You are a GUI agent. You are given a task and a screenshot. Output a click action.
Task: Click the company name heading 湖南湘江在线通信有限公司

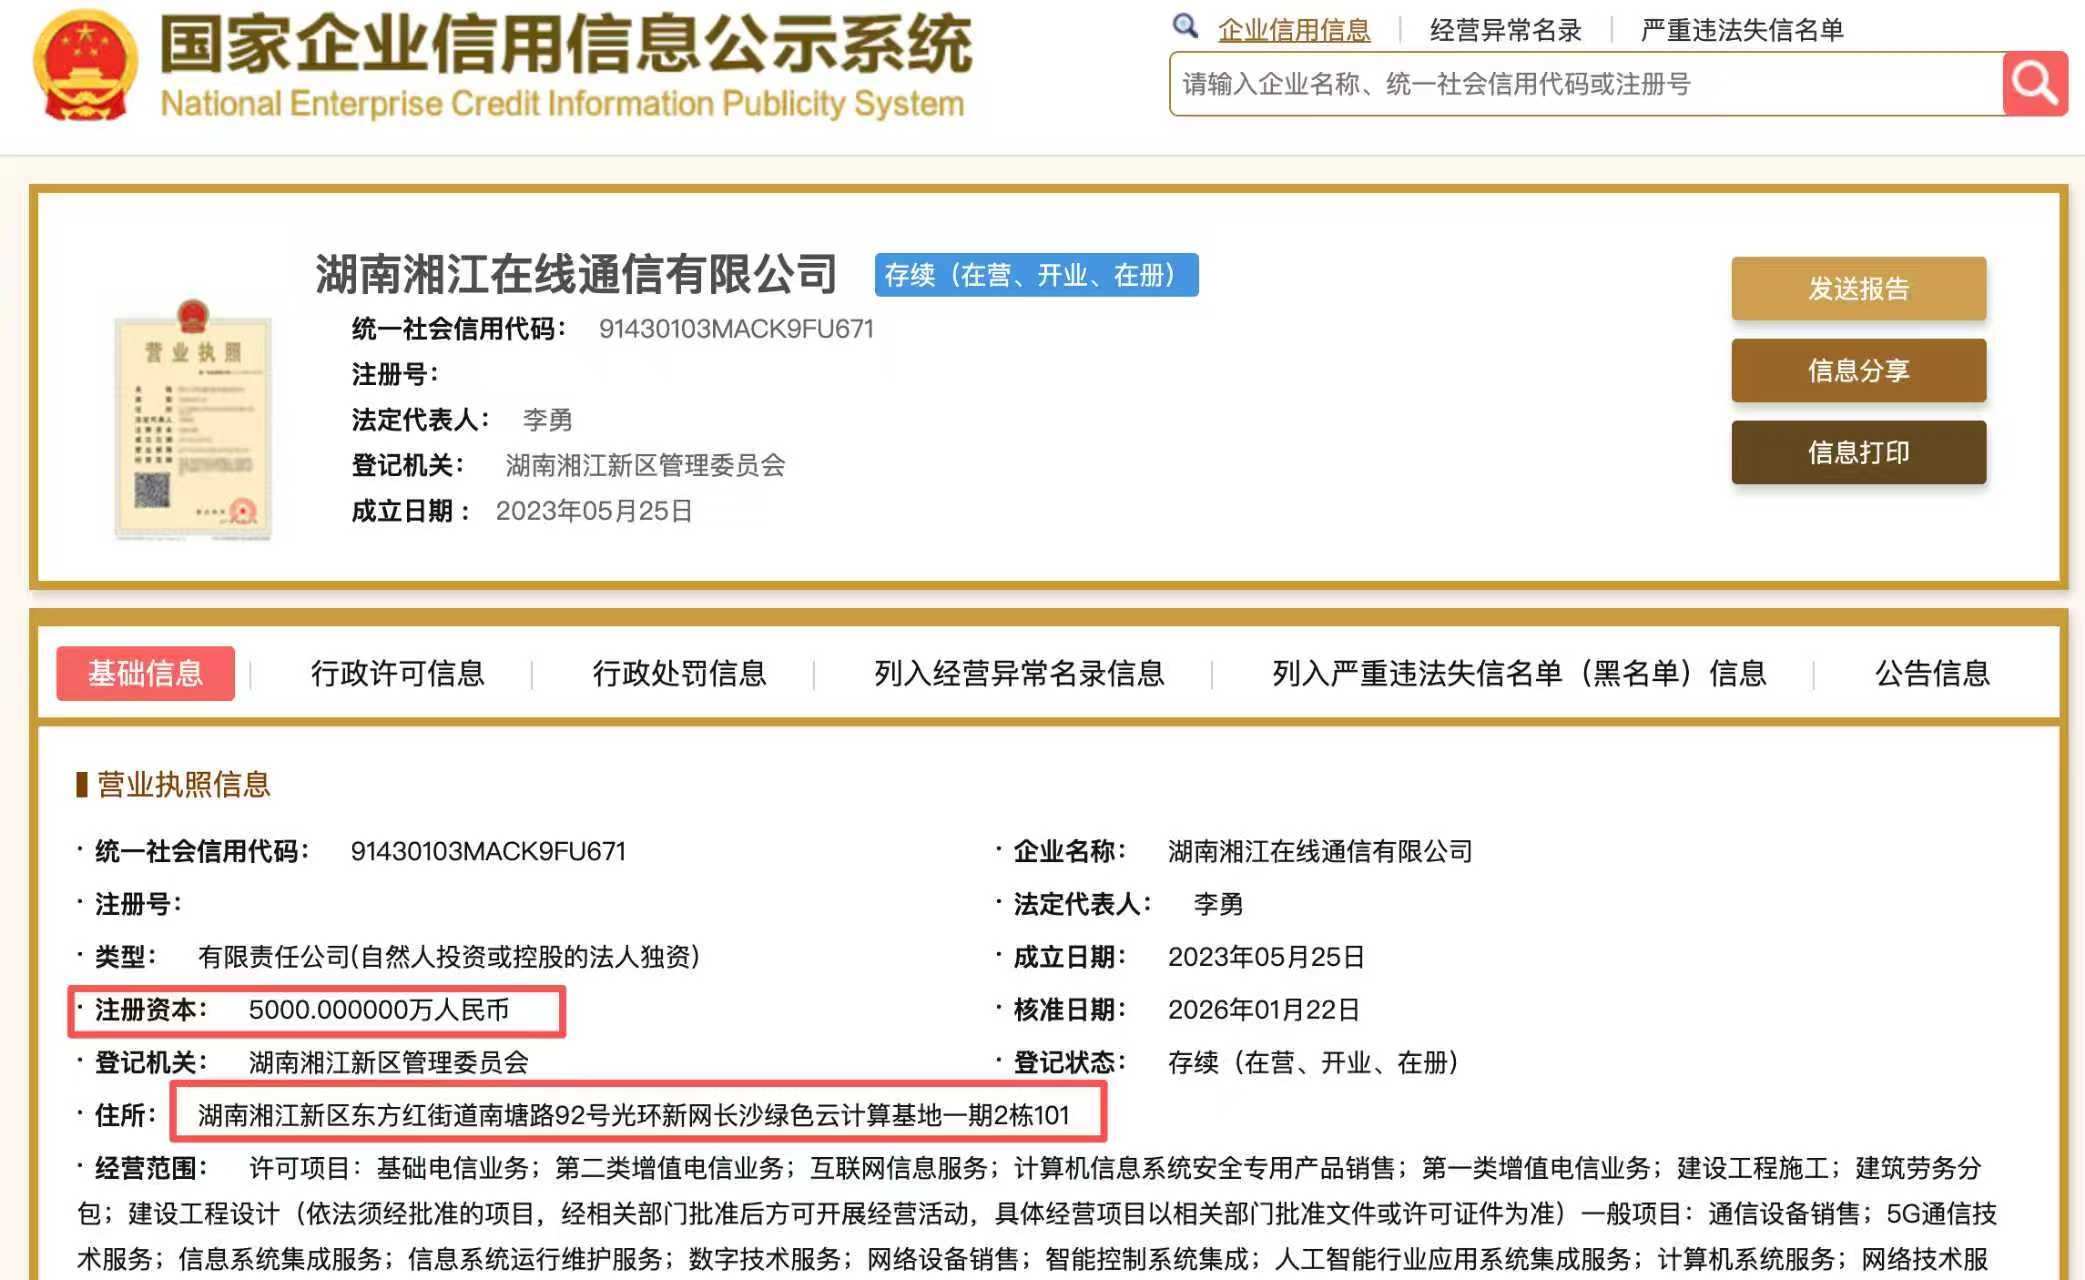tap(576, 274)
